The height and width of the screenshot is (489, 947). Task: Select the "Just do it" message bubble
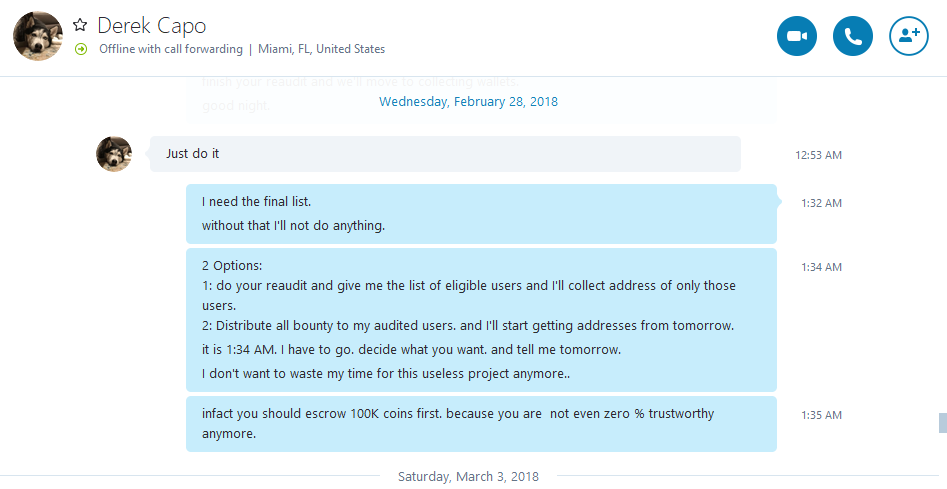pos(445,154)
